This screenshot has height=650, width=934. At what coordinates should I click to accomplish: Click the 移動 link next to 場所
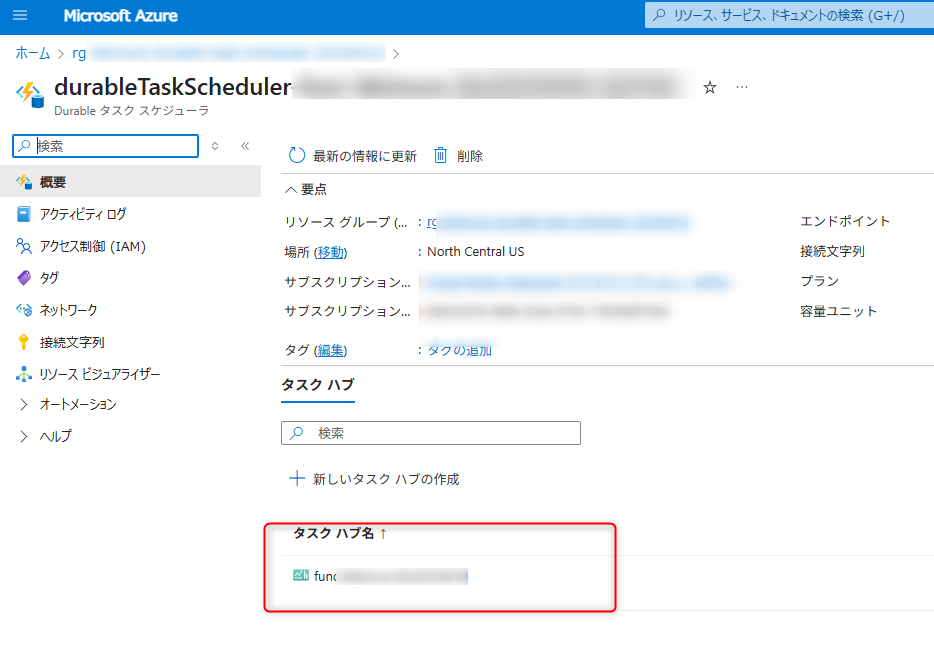click(x=331, y=252)
